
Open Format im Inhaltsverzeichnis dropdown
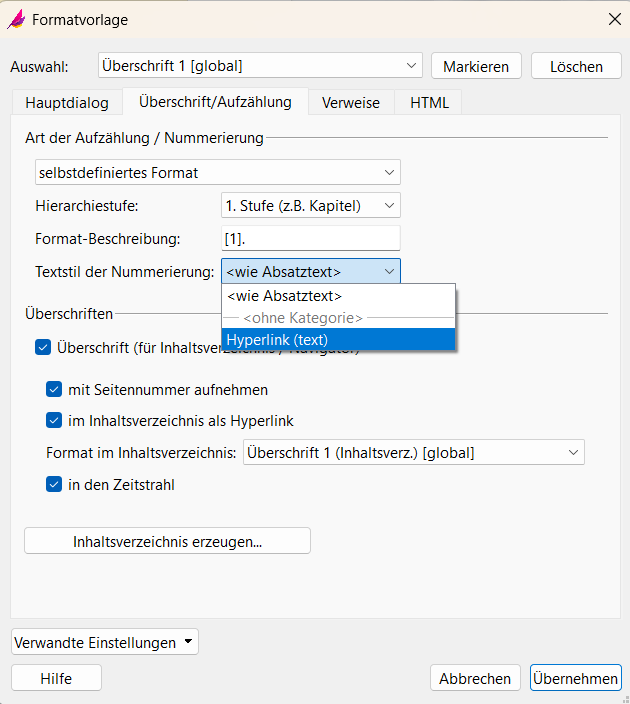pos(413,453)
